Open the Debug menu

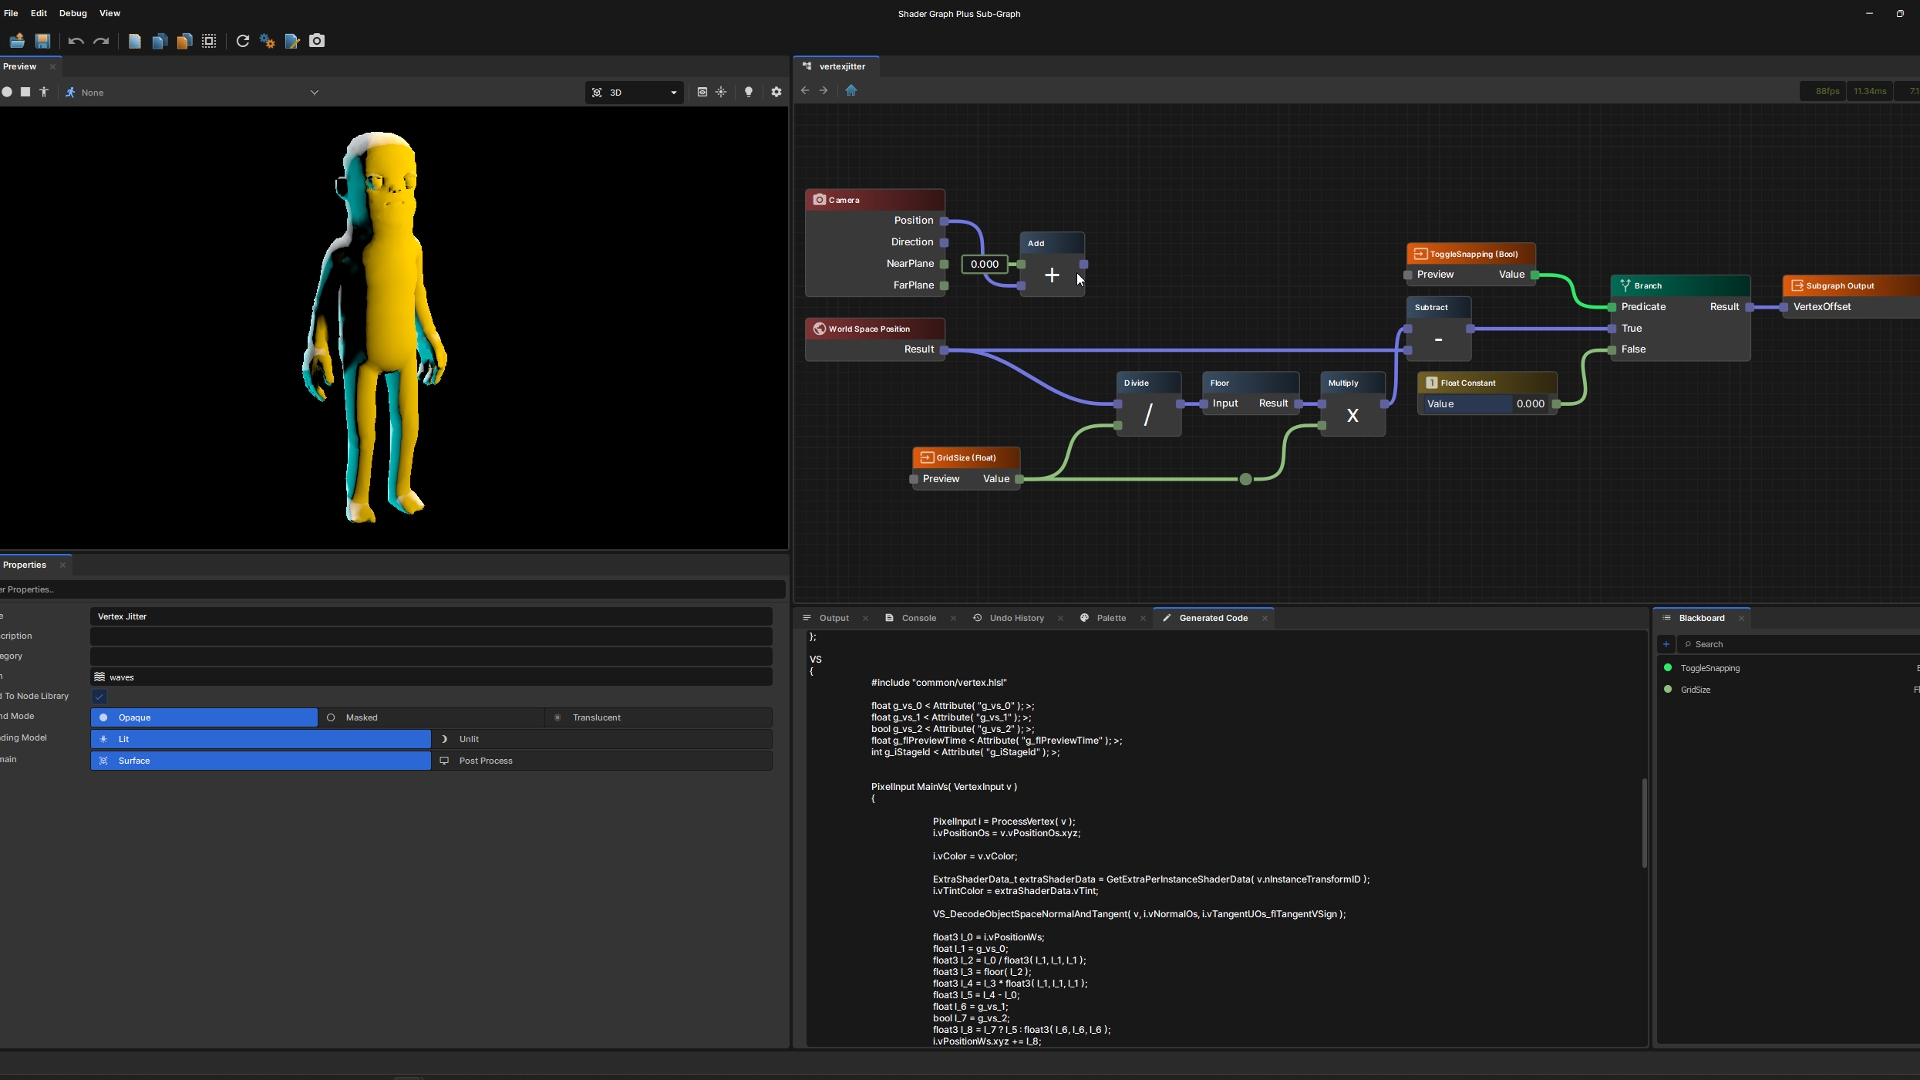pyautogui.click(x=72, y=13)
